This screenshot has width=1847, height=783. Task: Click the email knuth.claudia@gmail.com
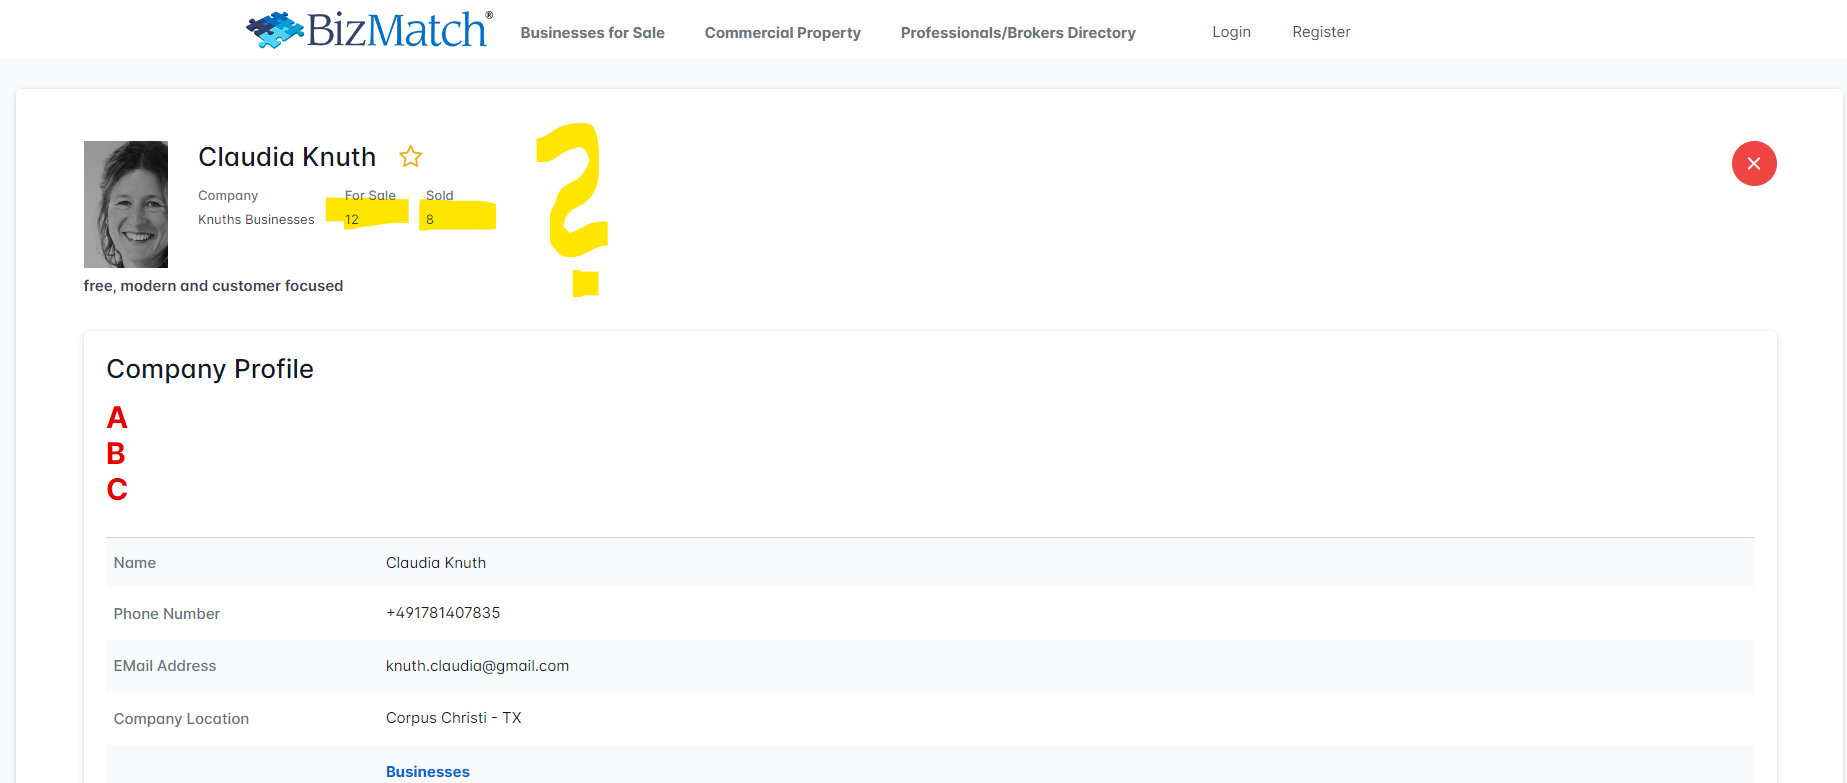coord(477,666)
